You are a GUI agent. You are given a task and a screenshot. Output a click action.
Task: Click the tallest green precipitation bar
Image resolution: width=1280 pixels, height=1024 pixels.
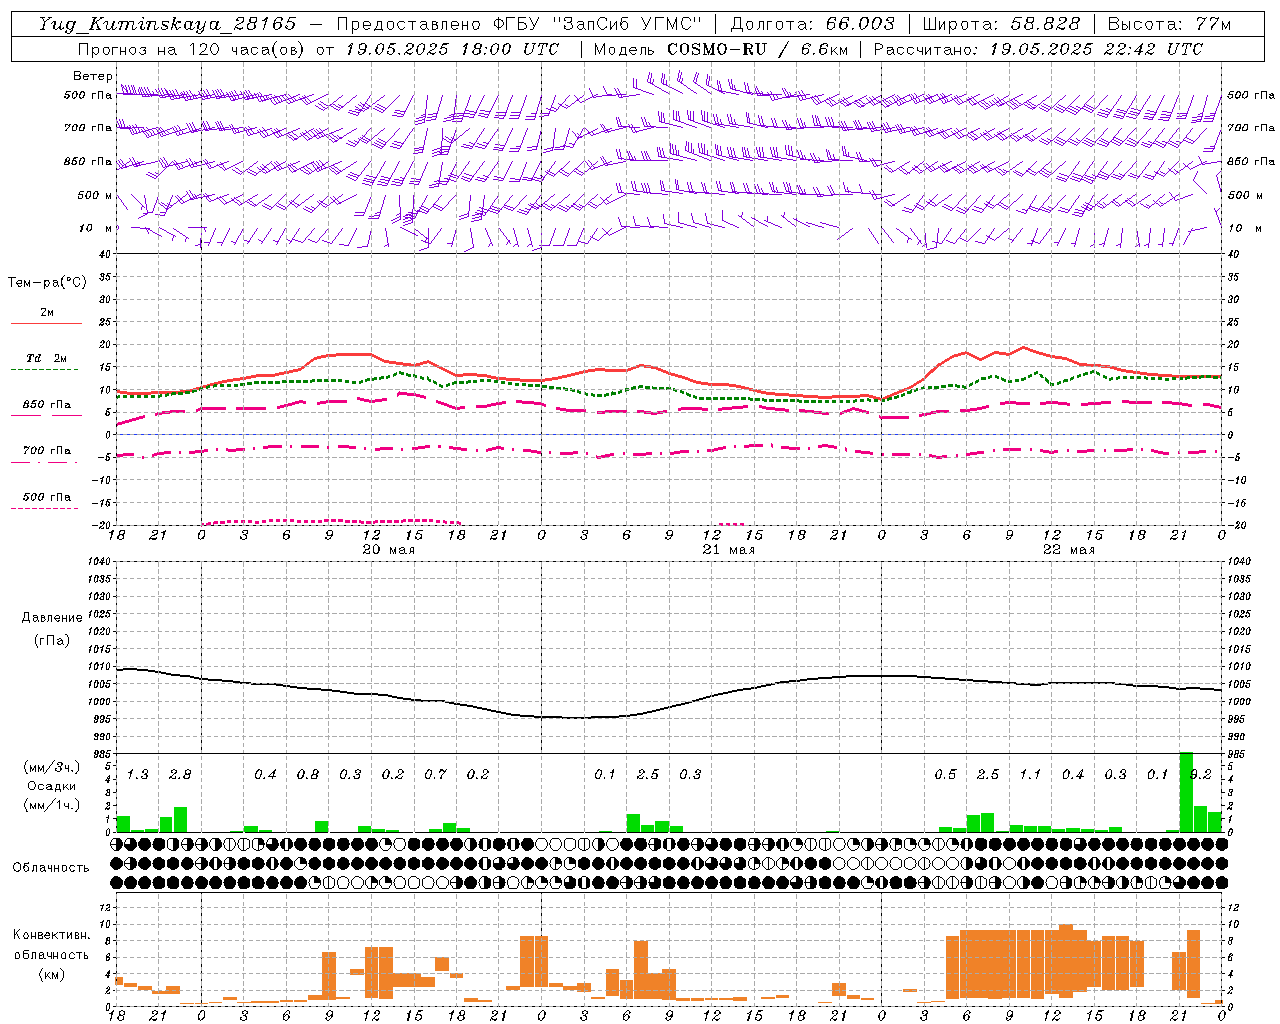tap(1186, 792)
